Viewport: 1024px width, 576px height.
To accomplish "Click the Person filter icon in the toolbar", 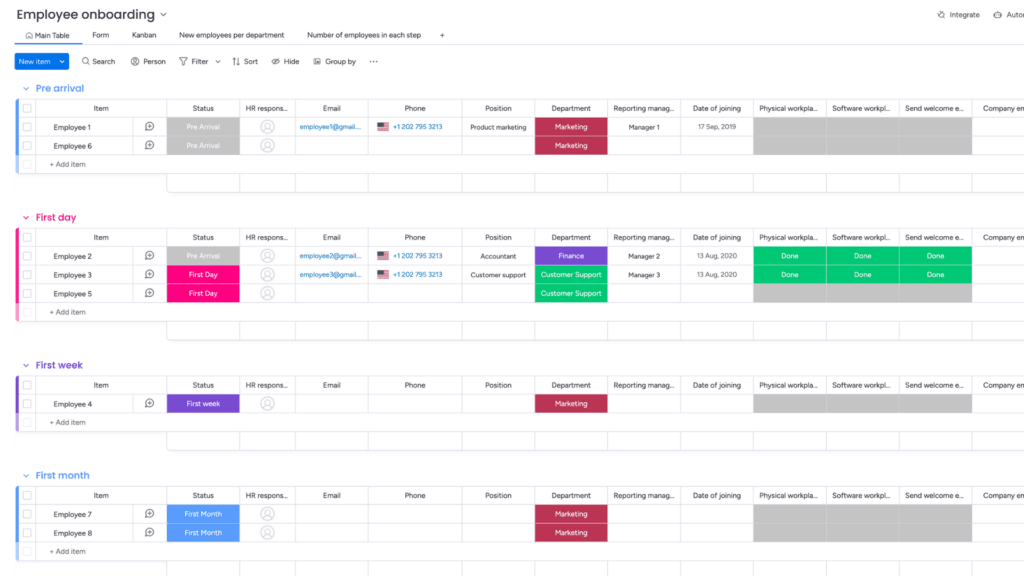I will 148,61.
